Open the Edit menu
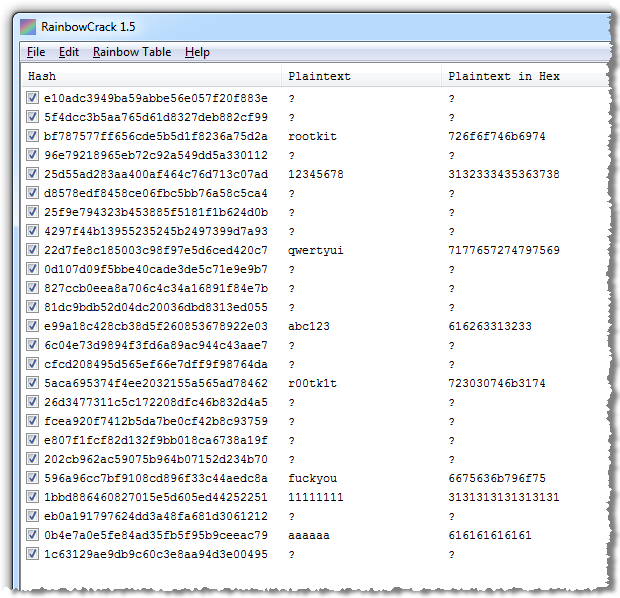 [x=69, y=52]
